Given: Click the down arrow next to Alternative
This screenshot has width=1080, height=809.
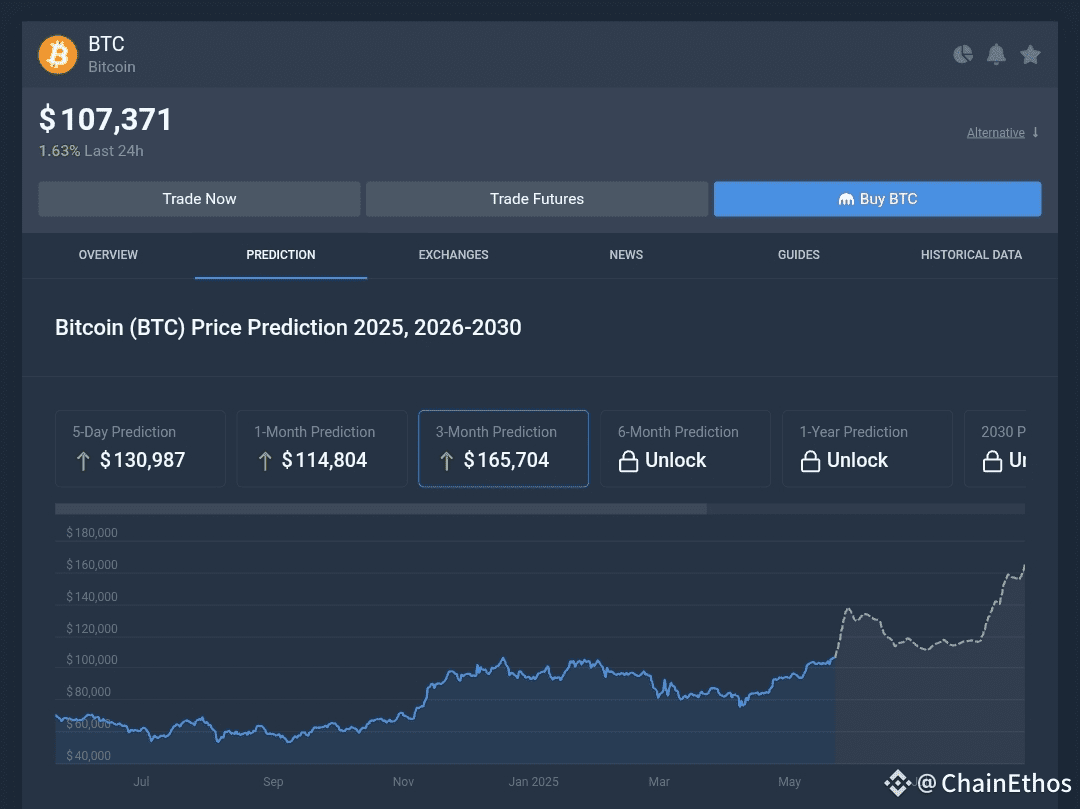Looking at the screenshot, I should (x=1035, y=132).
